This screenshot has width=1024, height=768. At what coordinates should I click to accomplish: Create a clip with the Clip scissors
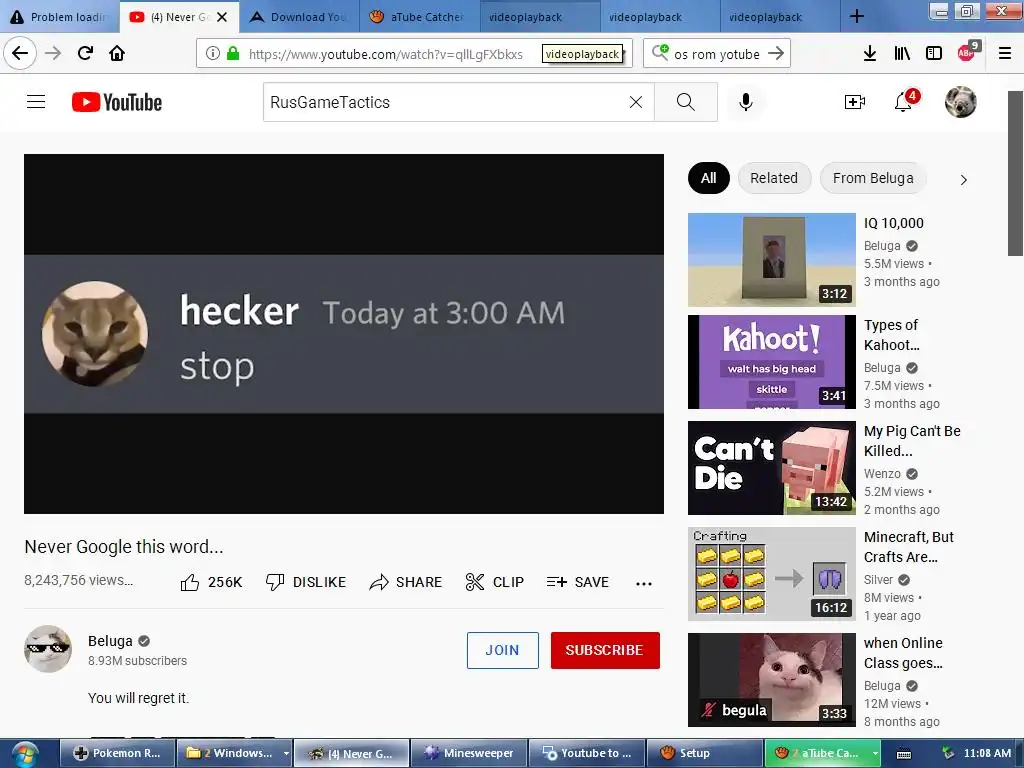point(494,582)
